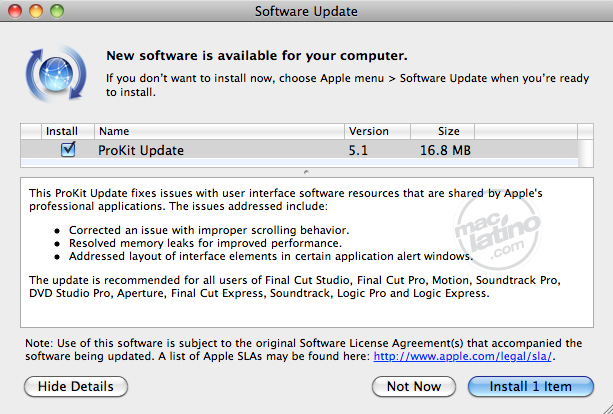Click the window resize grip corner

coord(607,409)
